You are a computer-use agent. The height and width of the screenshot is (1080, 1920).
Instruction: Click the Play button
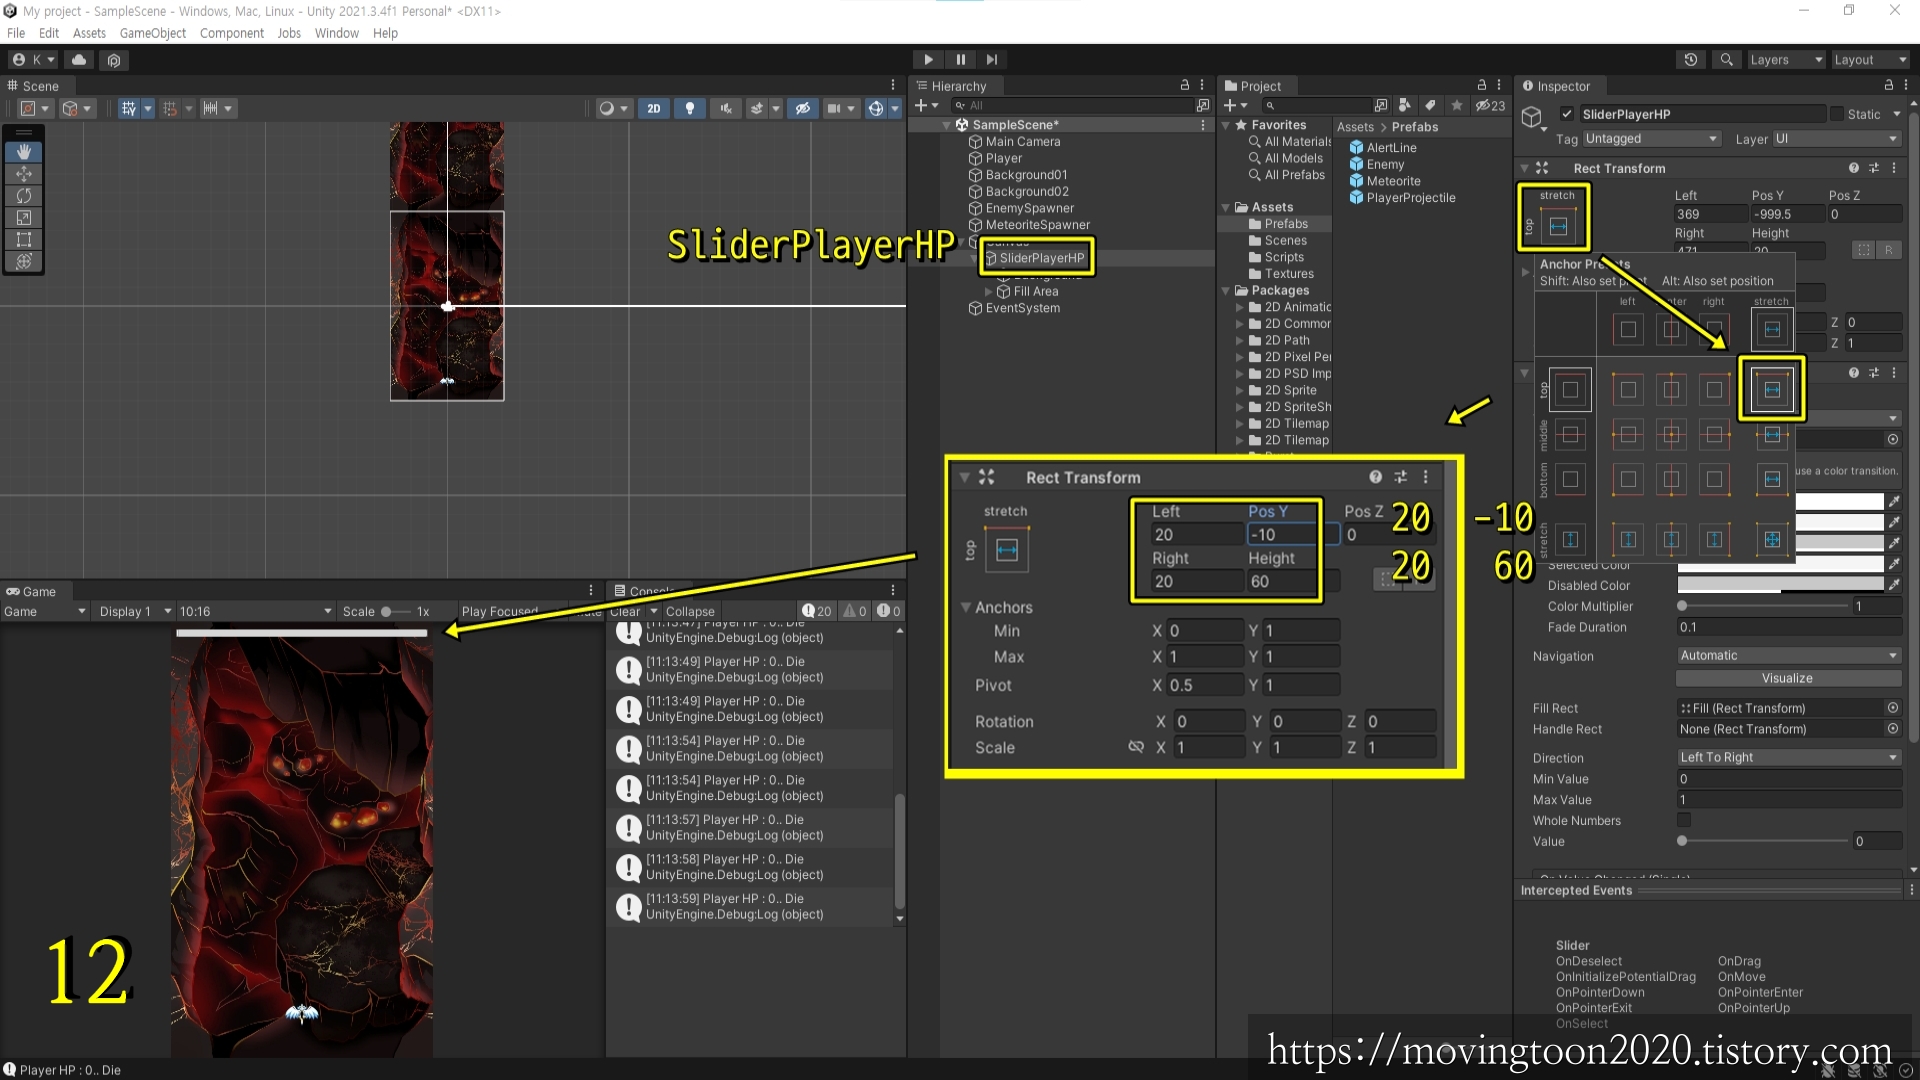click(x=928, y=60)
